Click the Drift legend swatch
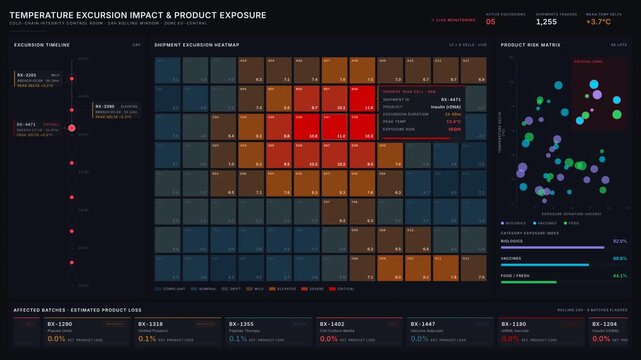The width and height of the screenshot is (641, 360). point(224,289)
